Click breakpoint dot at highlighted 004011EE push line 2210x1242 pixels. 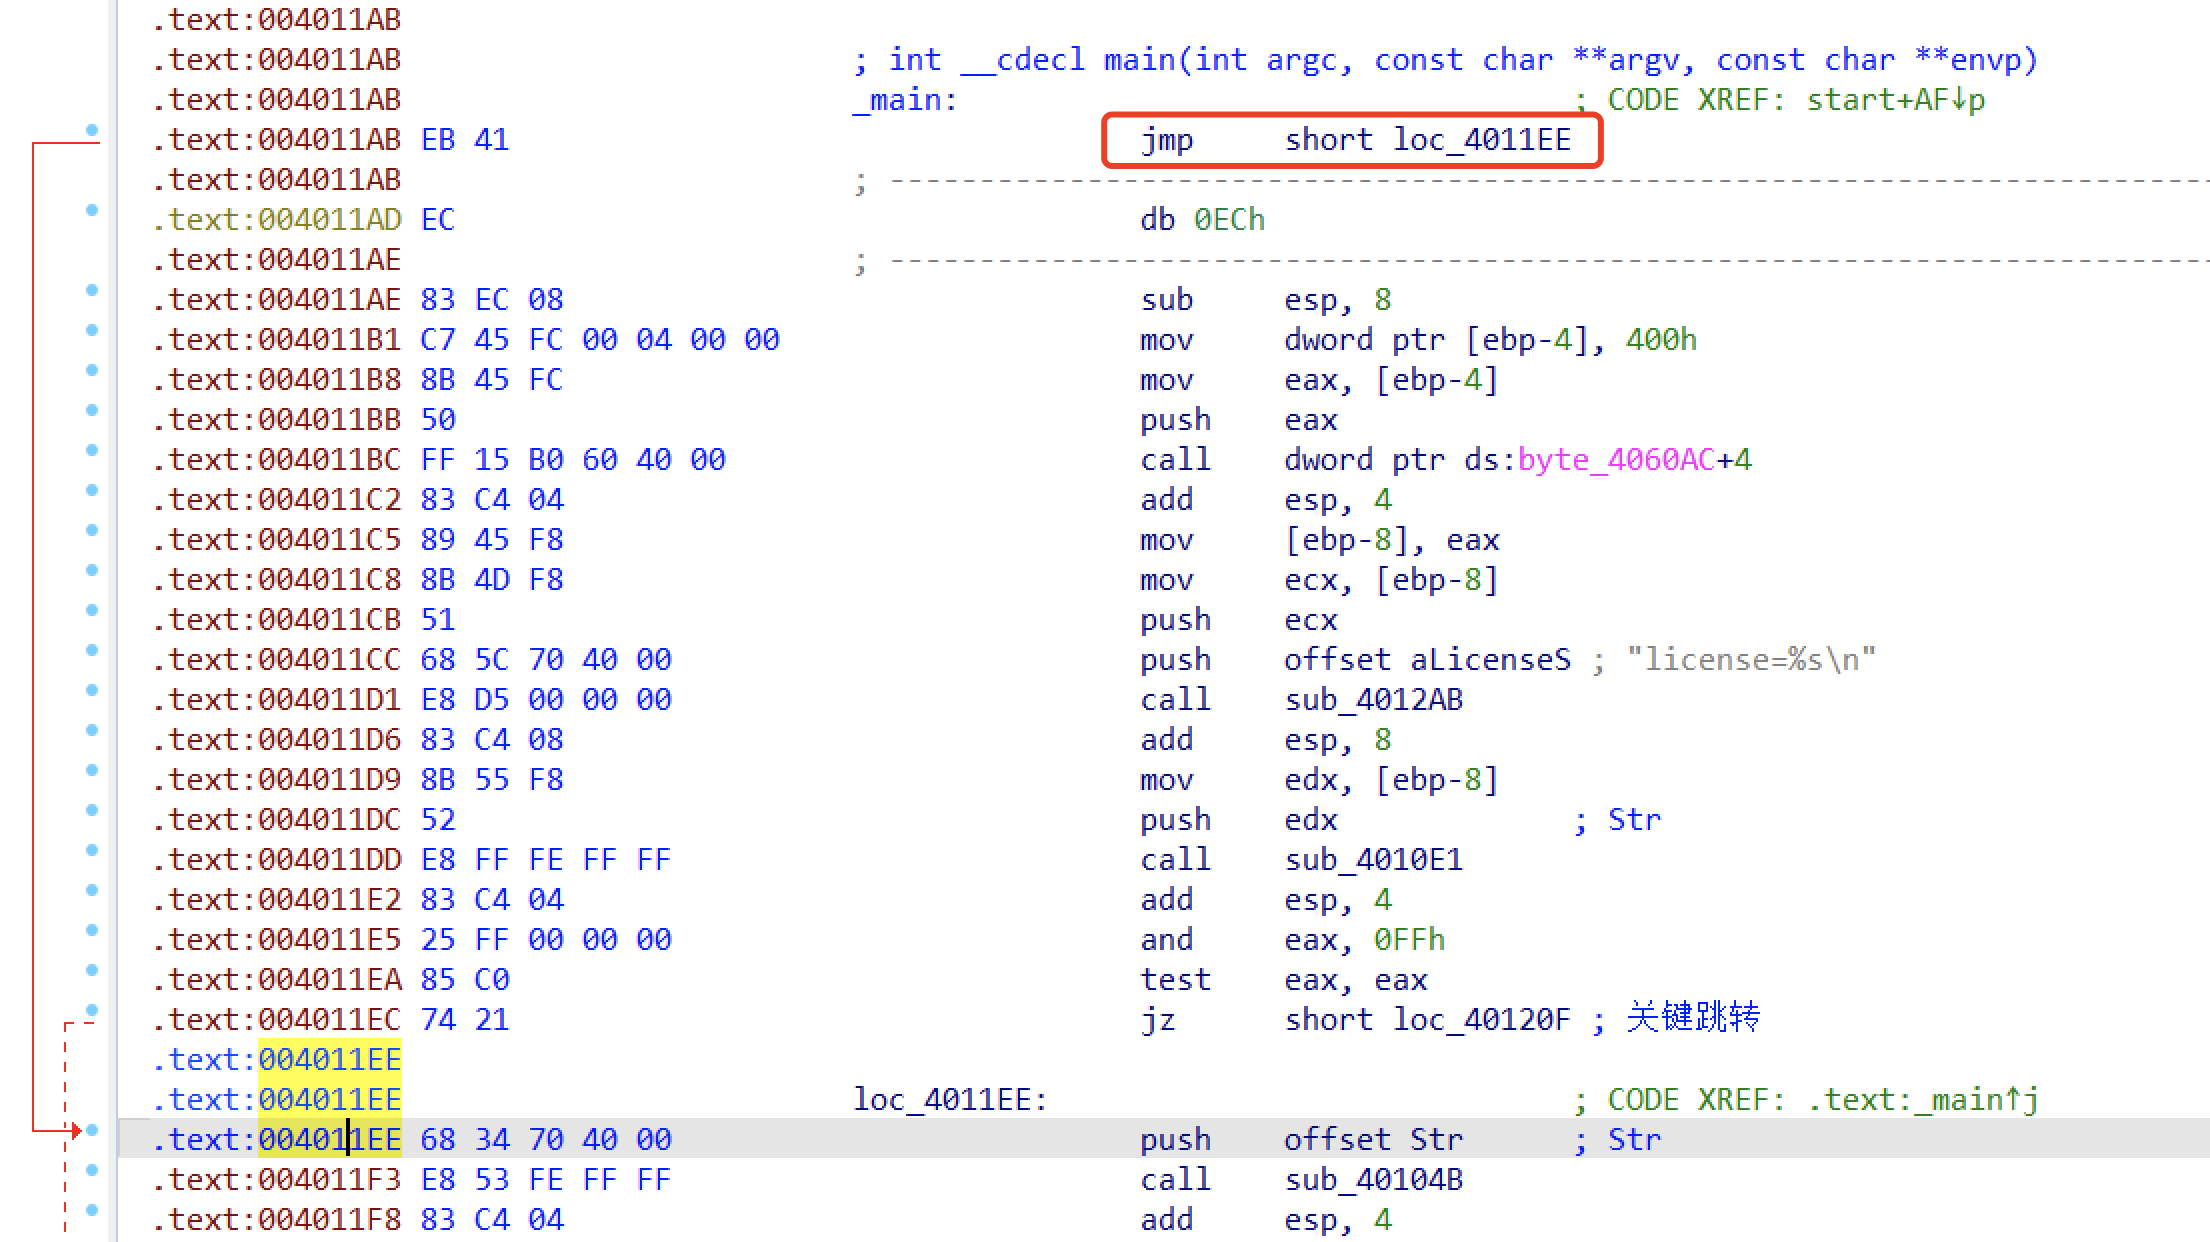(x=92, y=1130)
